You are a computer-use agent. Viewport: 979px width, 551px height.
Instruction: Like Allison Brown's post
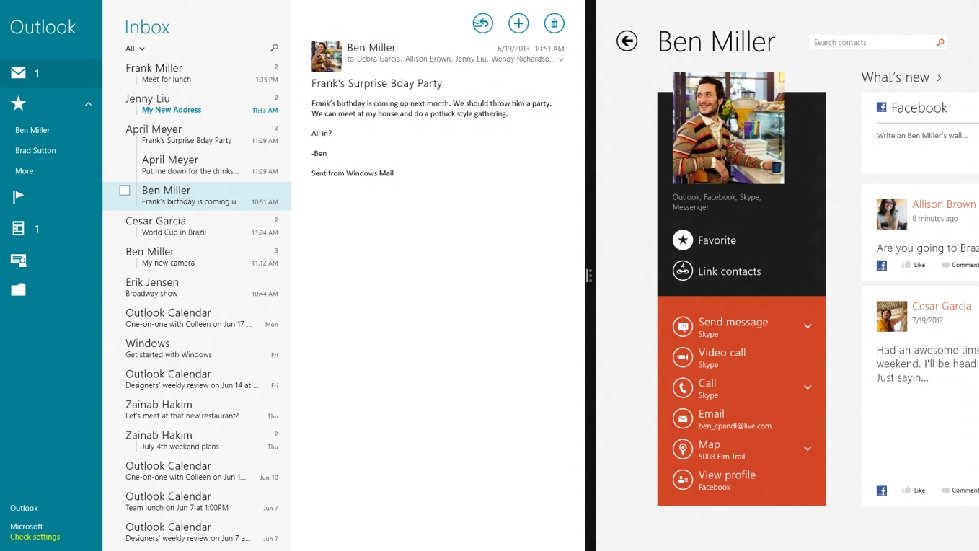913,265
